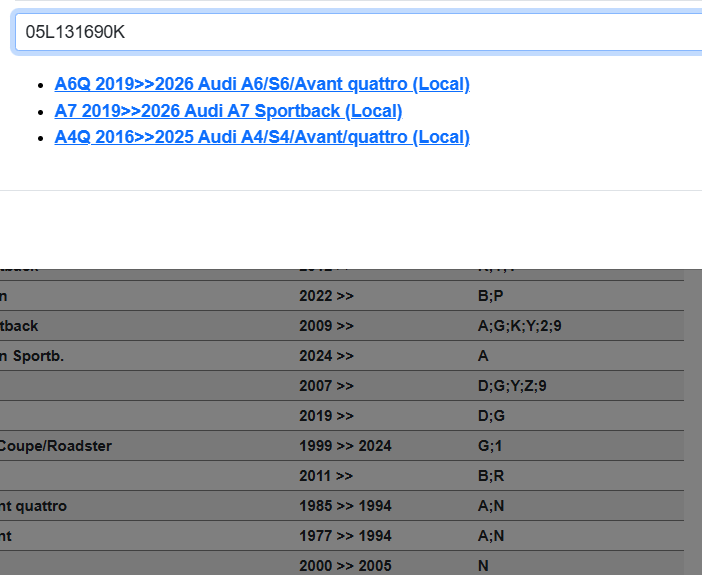Select the 2022 >> year cell

(326, 296)
